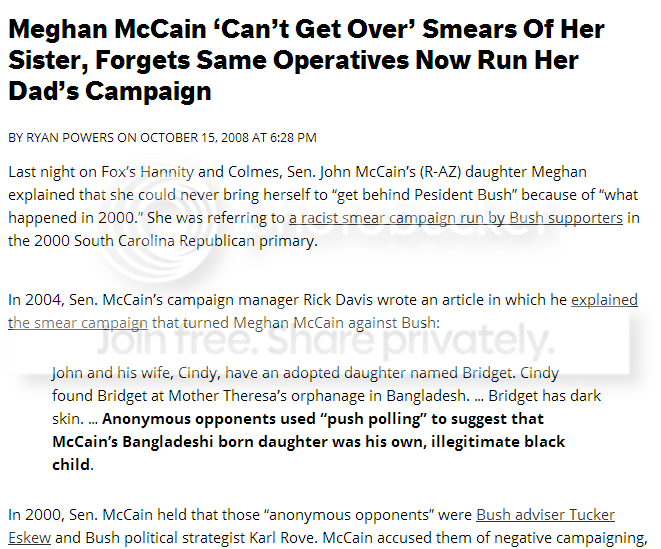Viewport: 661px width, 549px height.
Task: Open the 'Bush adviser Tucker Eskew' link
Action: pyautogui.click(x=545, y=515)
